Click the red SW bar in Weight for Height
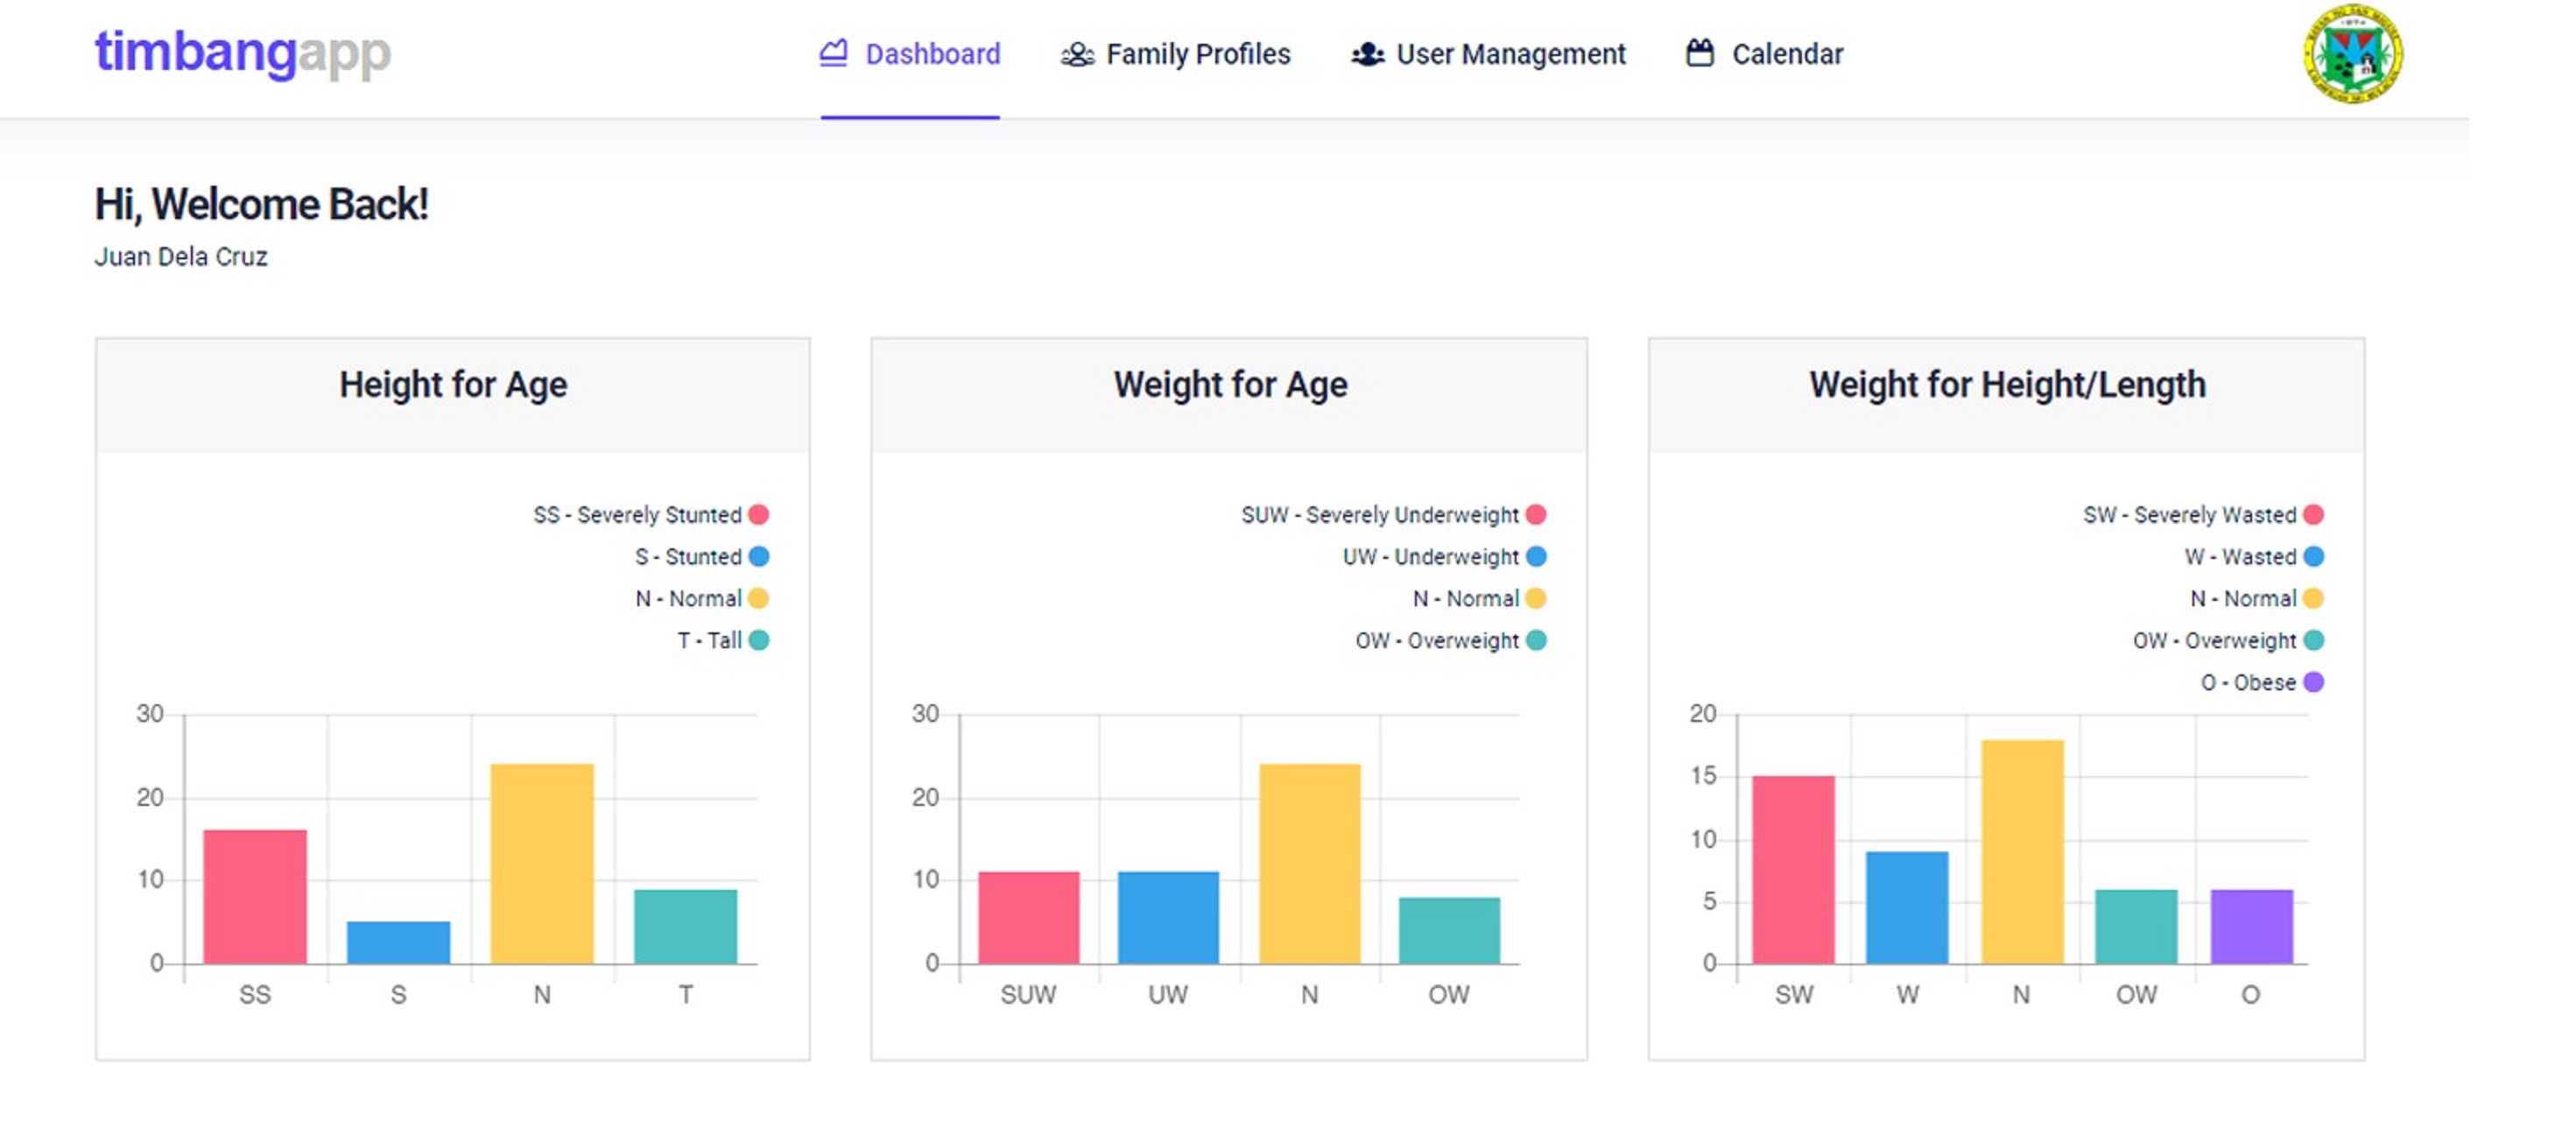 click(1793, 869)
